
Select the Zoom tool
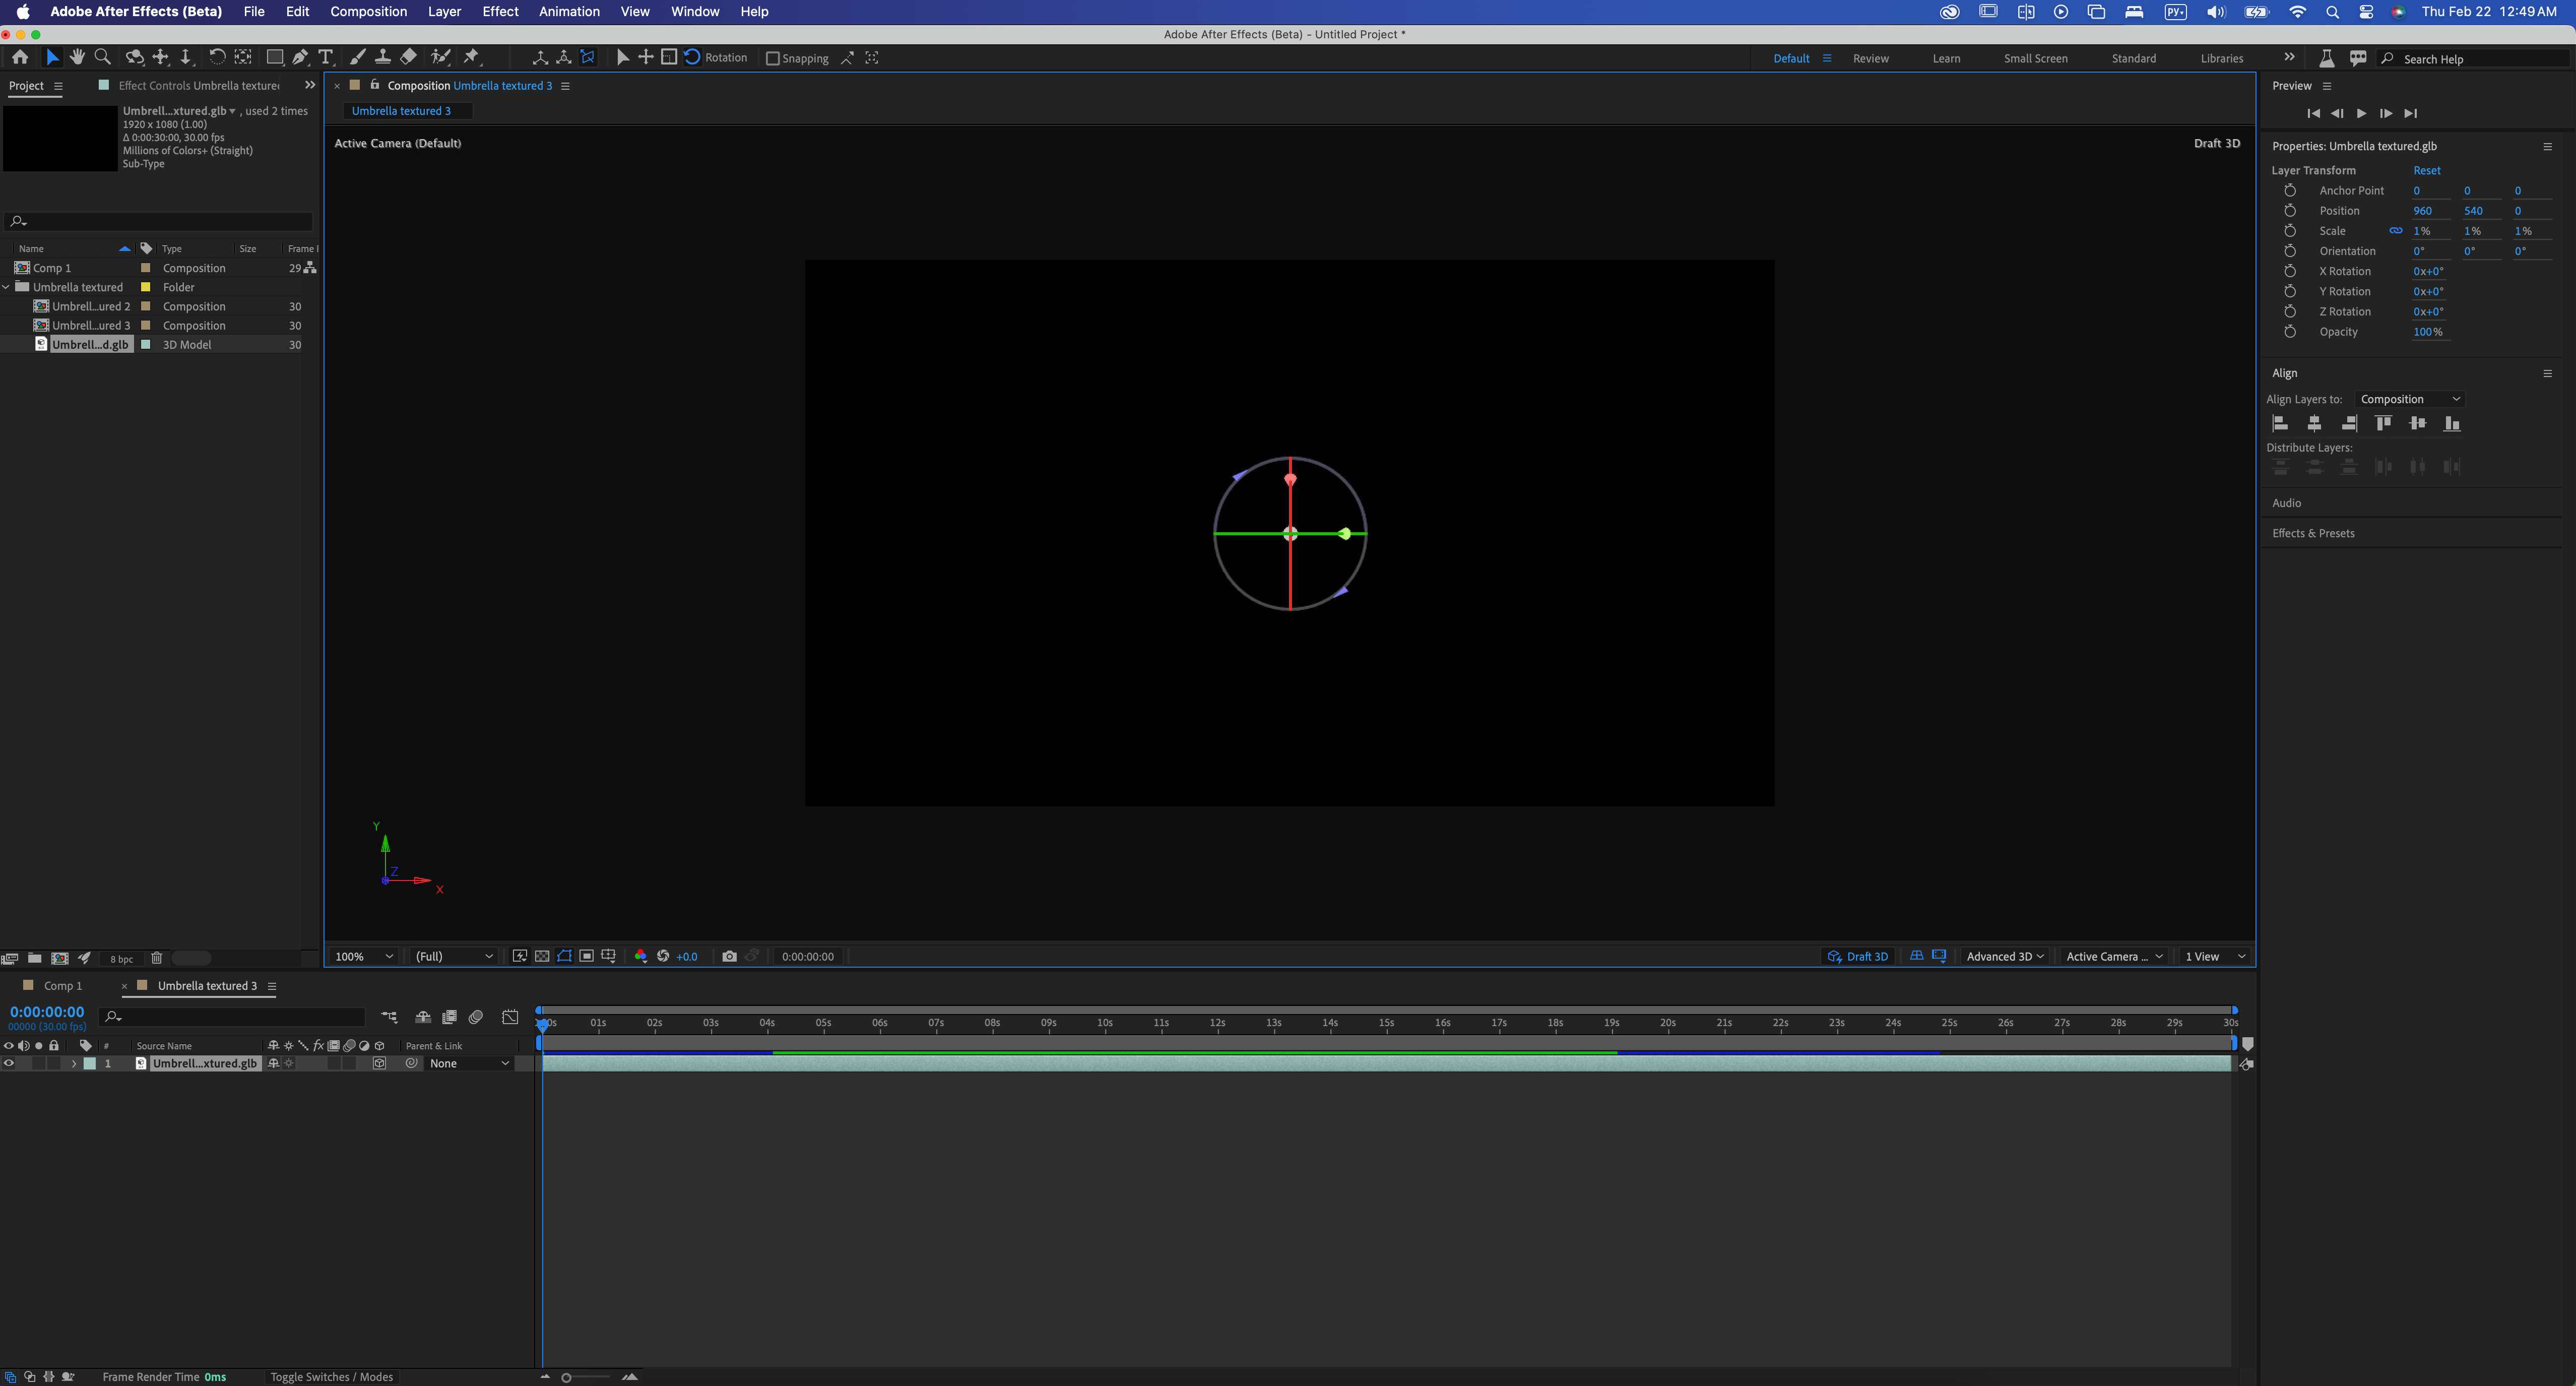tap(102, 57)
